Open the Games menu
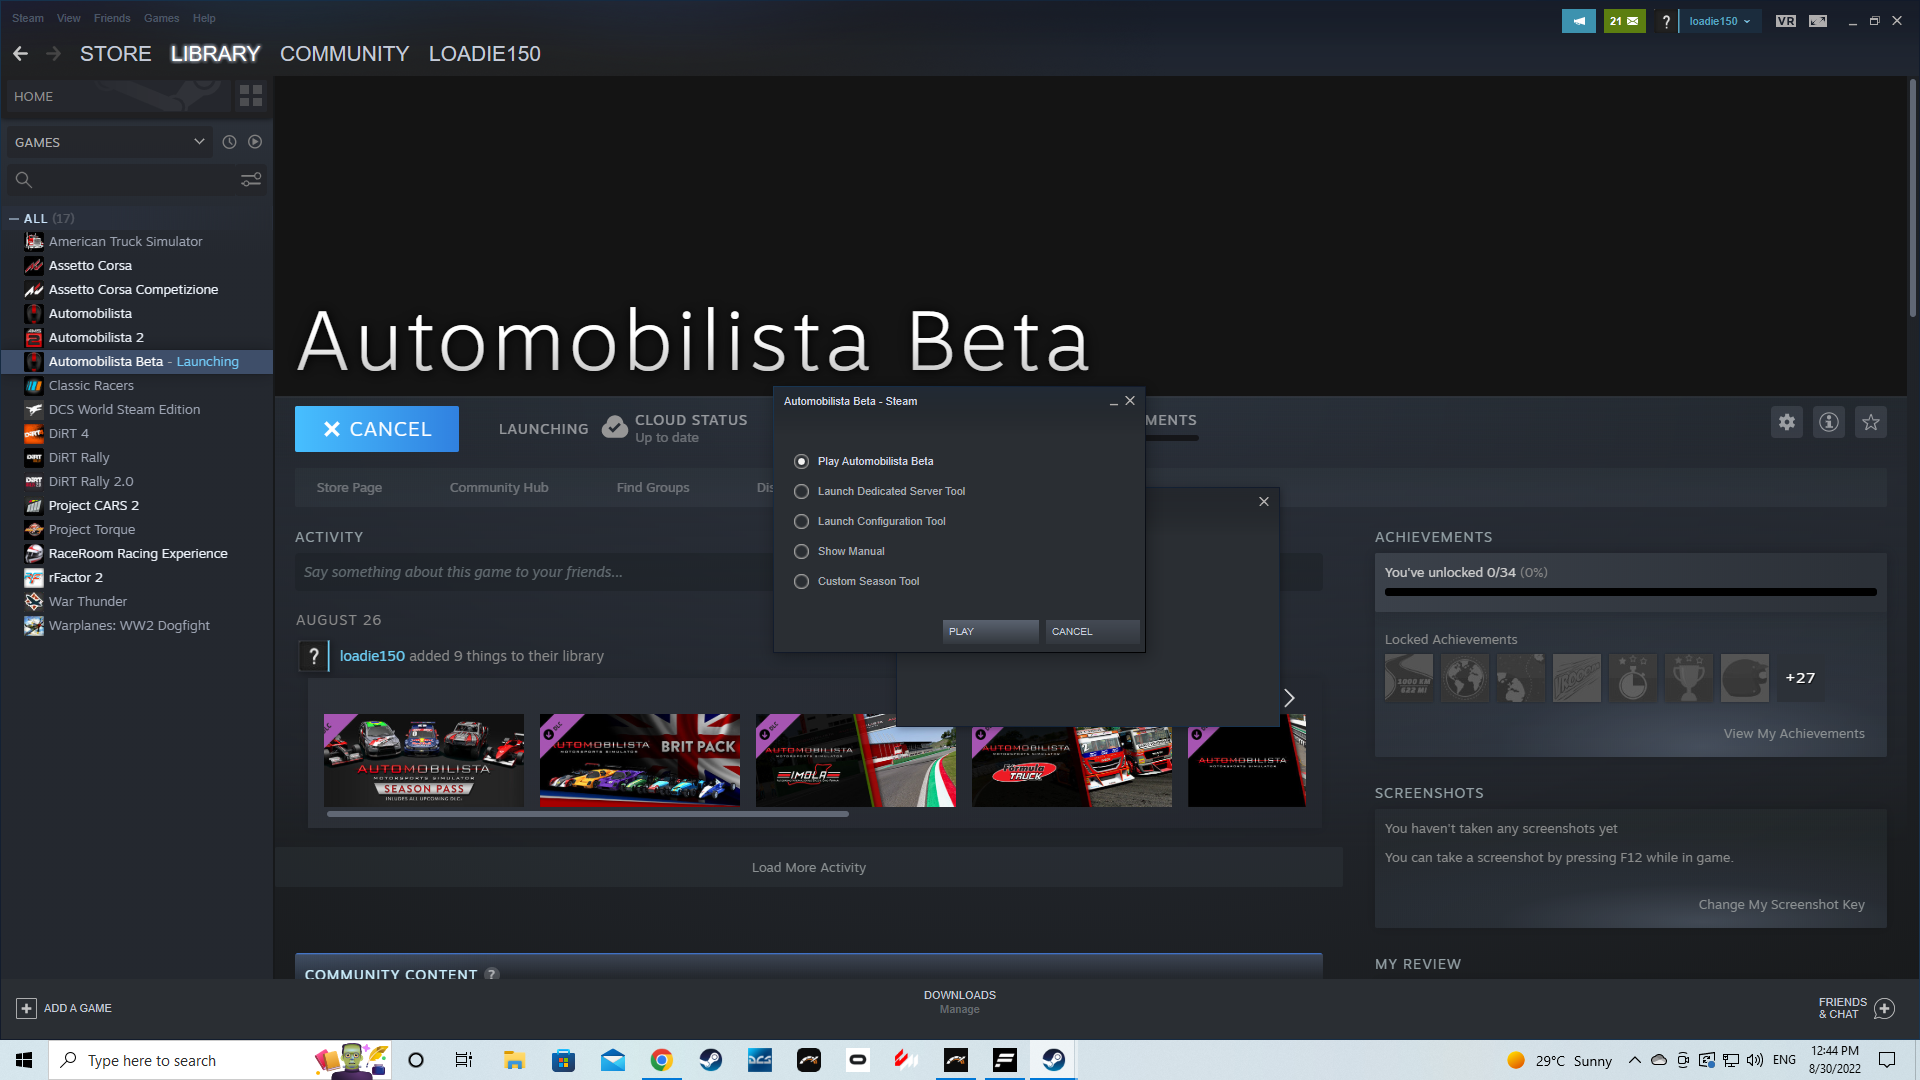The width and height of the screenshot is (1920, 1080). (162, 18)
